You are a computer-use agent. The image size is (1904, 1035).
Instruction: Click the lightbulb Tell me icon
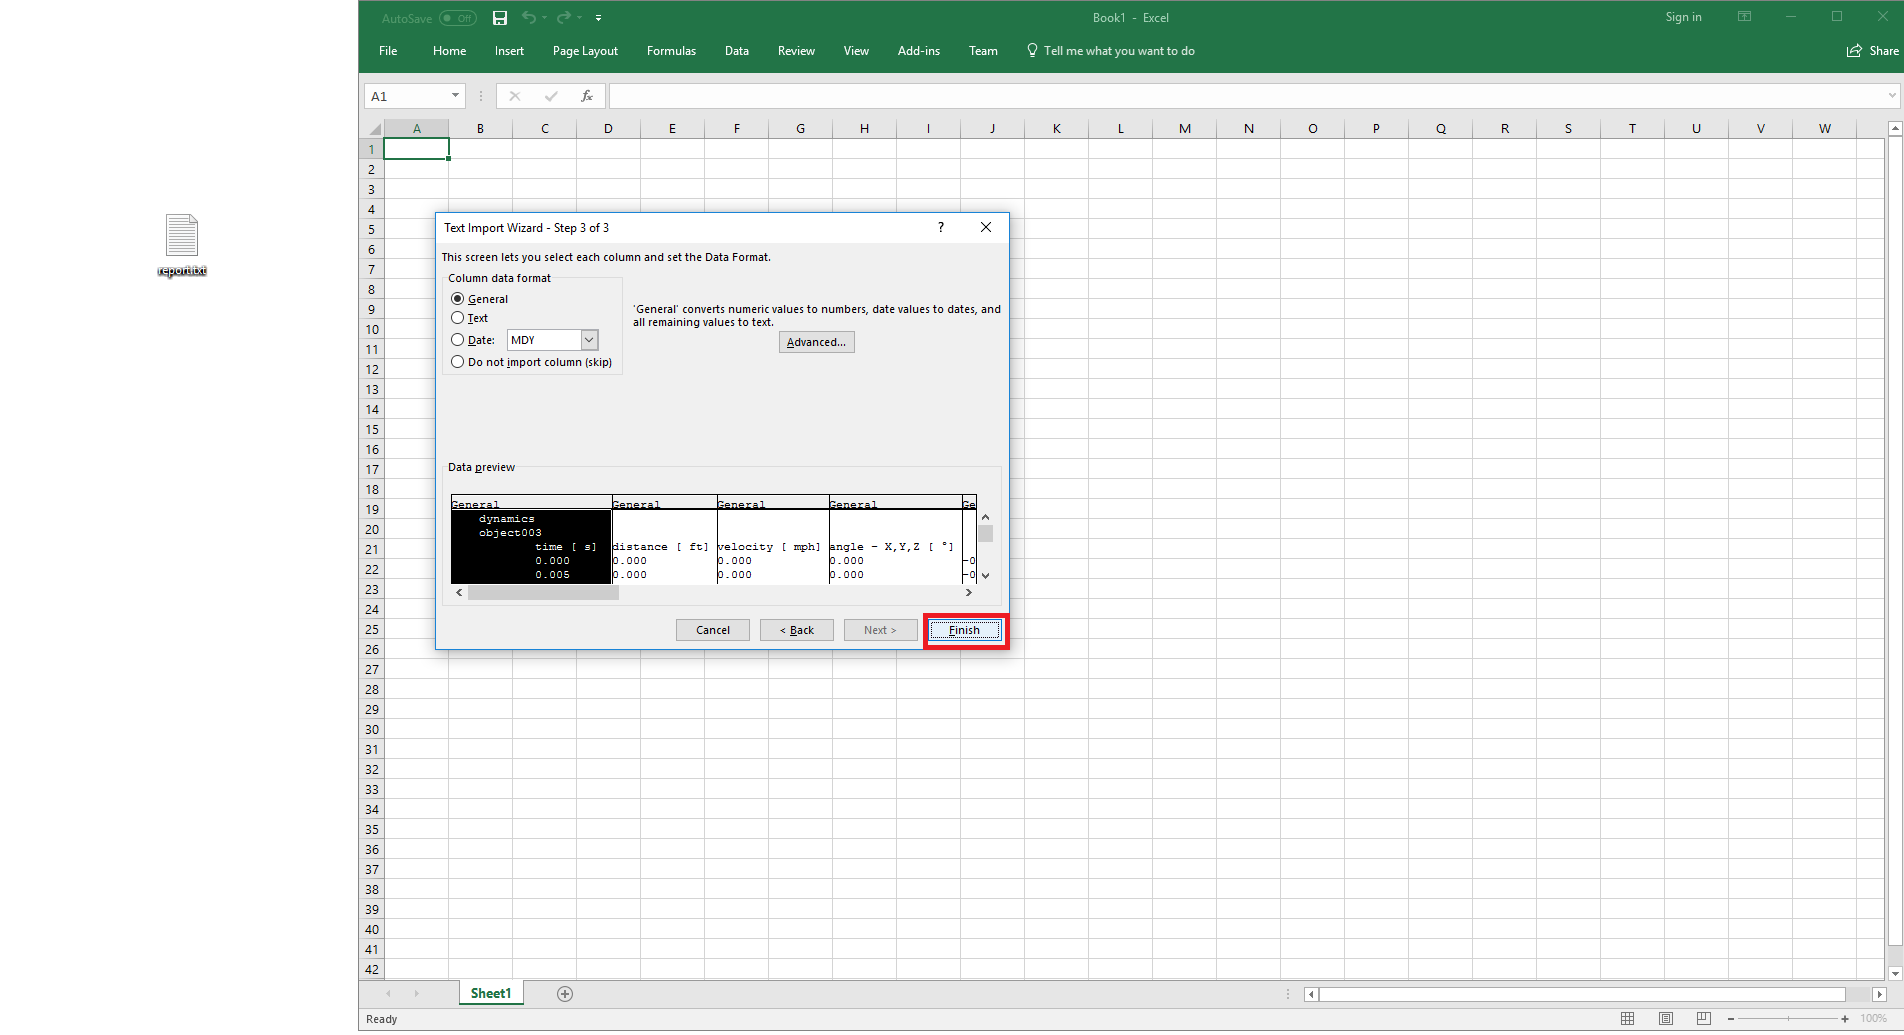pos(1032,50)
